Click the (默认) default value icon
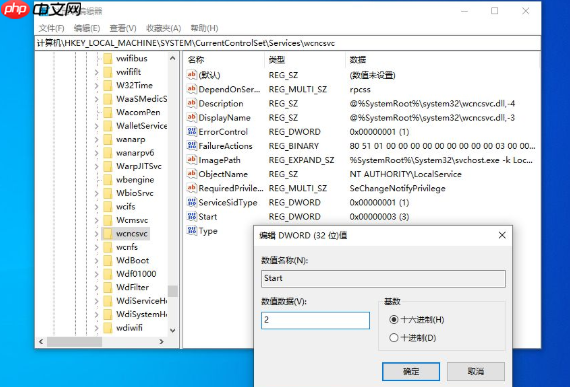570x387 pixels. click(192, 75)
